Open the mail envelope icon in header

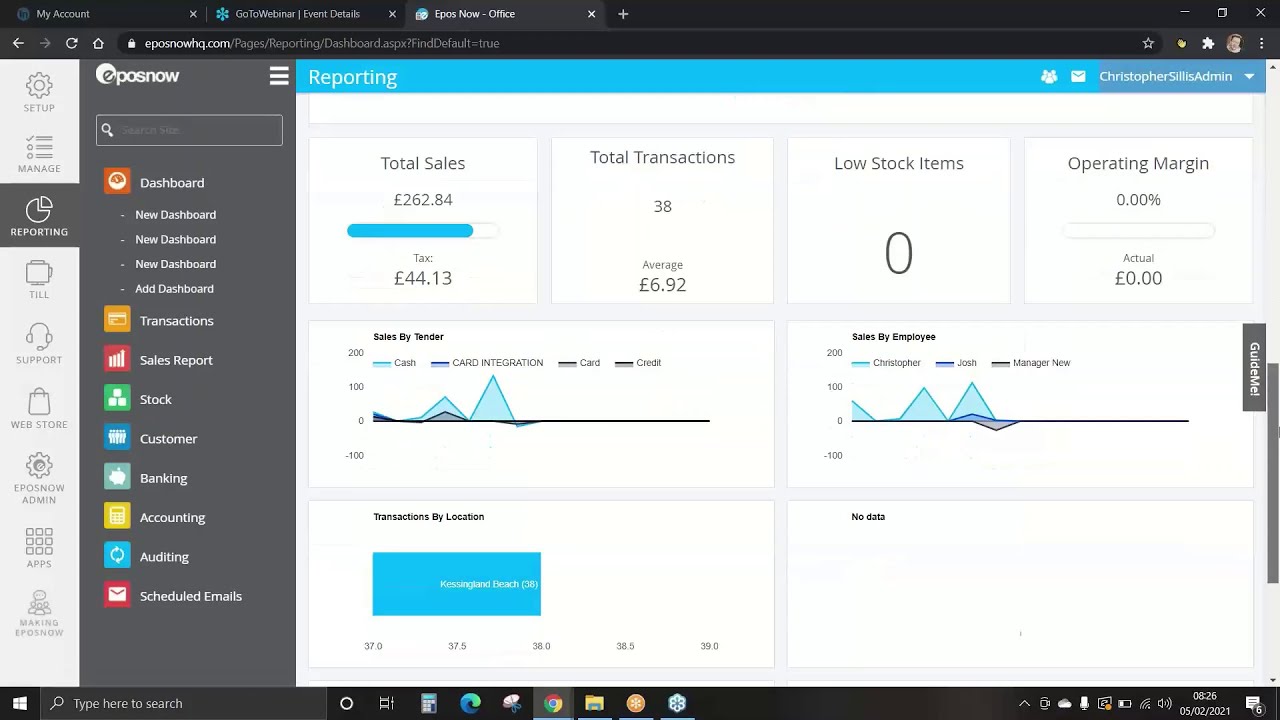point(1078,76)
